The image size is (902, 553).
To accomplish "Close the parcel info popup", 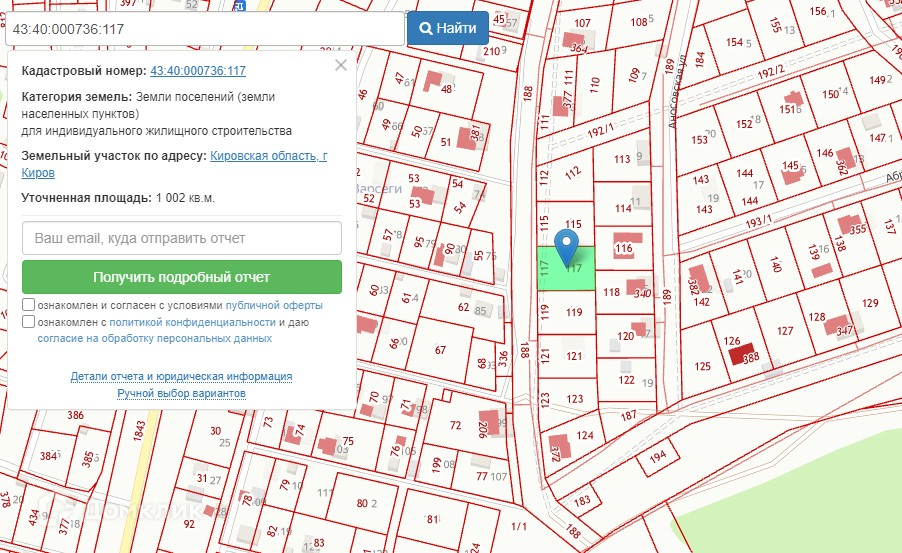I will click(341, 65).
